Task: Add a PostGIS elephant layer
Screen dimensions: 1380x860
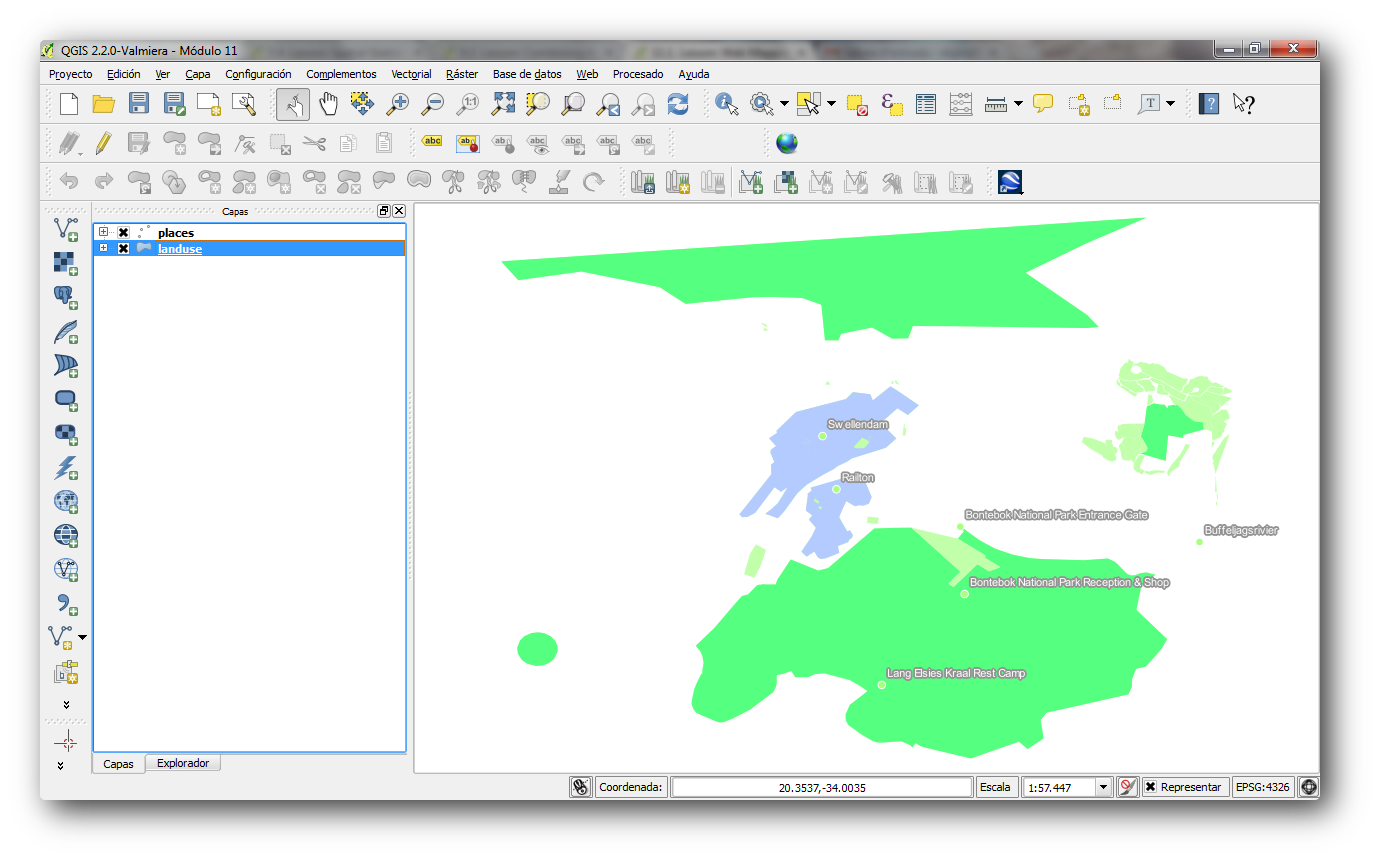Action: 65,298
